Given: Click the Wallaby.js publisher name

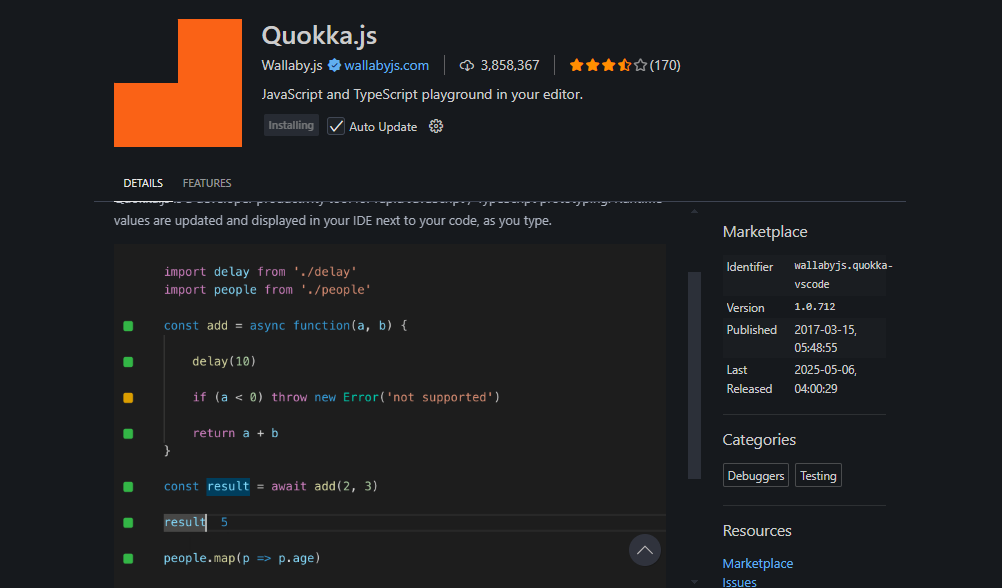Looking at the screenshot, I should pyautogui.click(x=292, y=65).
